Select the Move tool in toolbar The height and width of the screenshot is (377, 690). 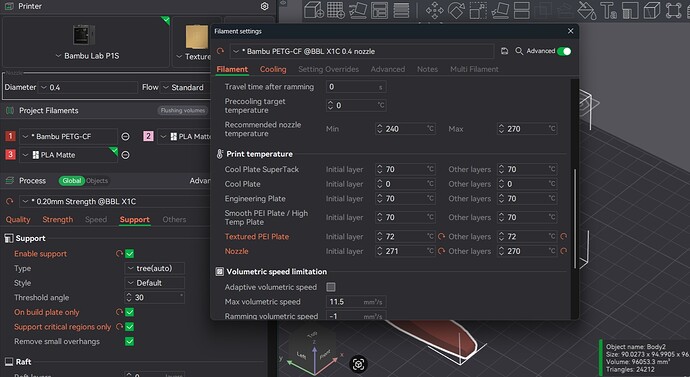click(x=434, y=10)
